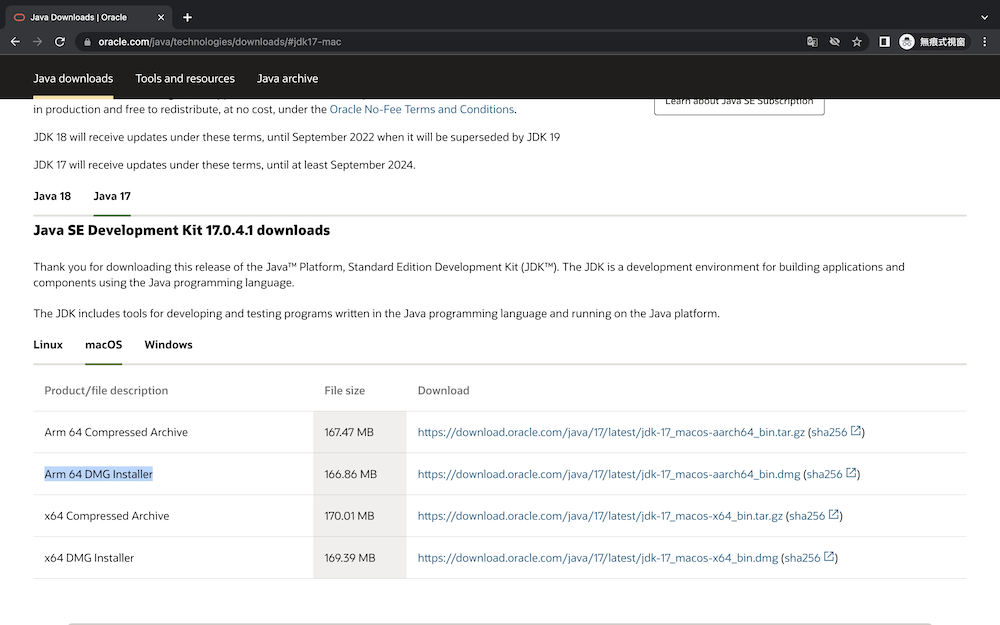Image resolution: width=1000 pixels, height=625 pixels.
Task: Open the Chrome three-dot menu
Action: click(984, 42)
